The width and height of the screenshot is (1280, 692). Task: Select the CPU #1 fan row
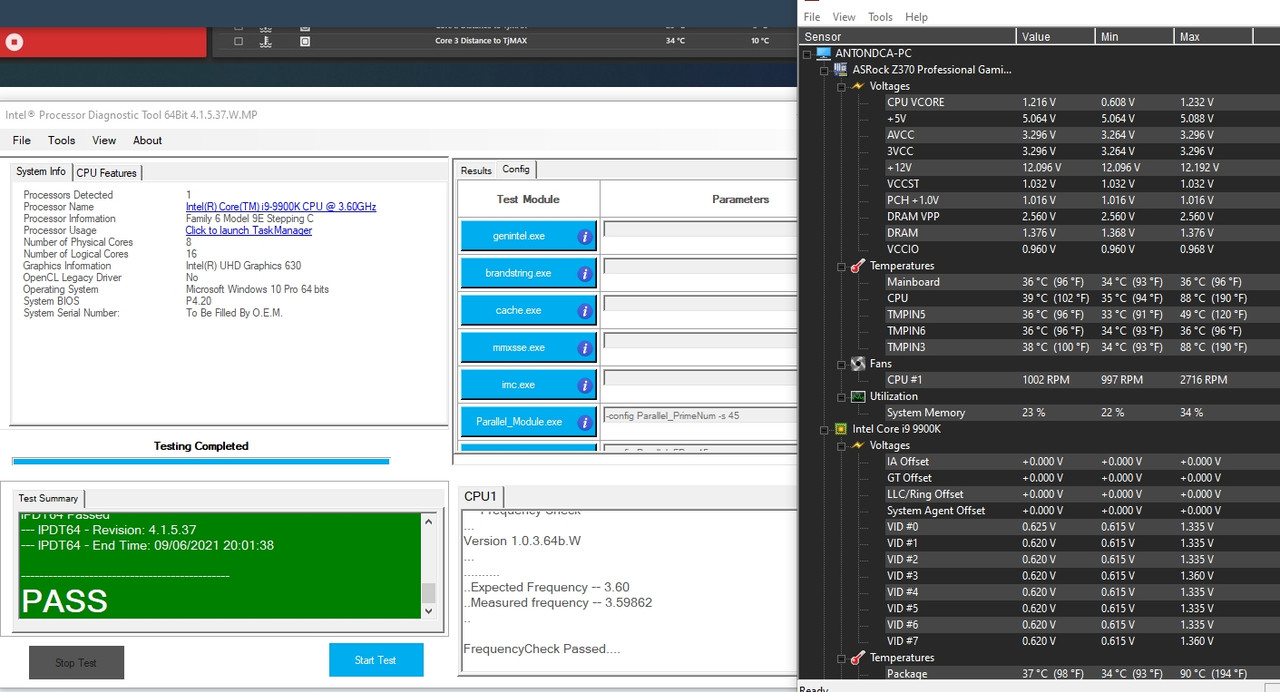coord(1082,380)
